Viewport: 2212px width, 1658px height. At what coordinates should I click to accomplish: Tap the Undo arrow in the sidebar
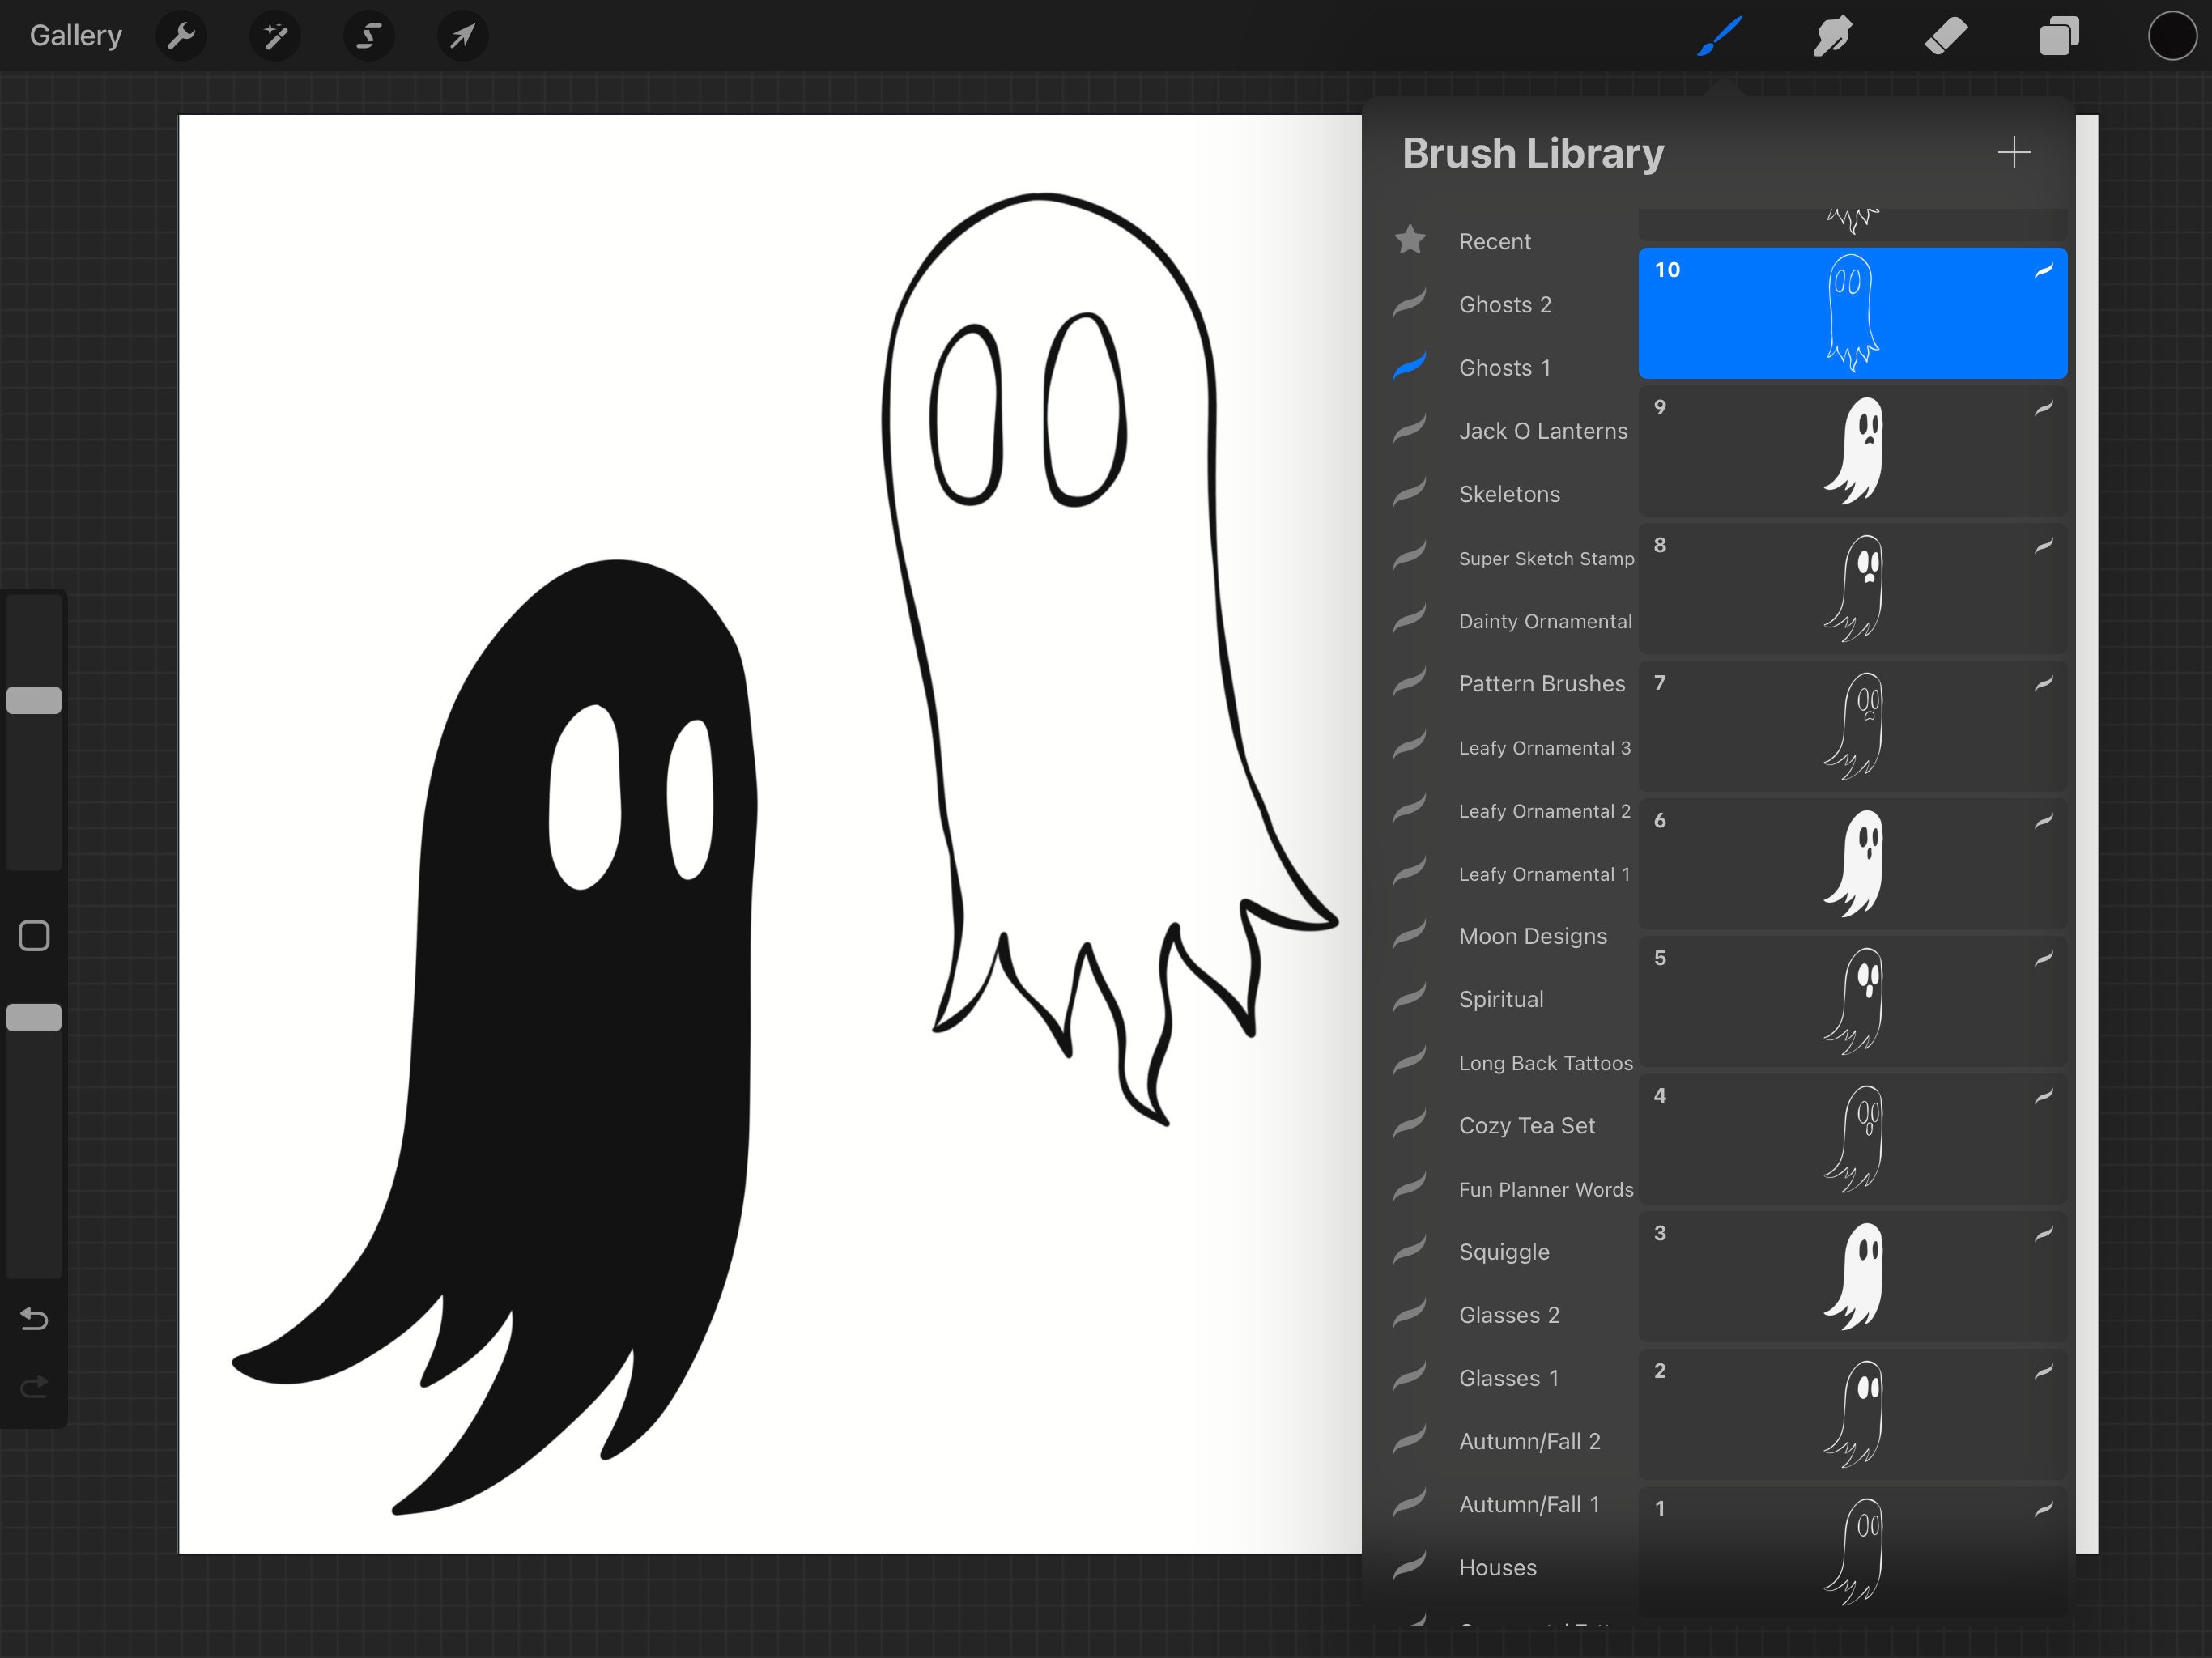point(35,1320)
